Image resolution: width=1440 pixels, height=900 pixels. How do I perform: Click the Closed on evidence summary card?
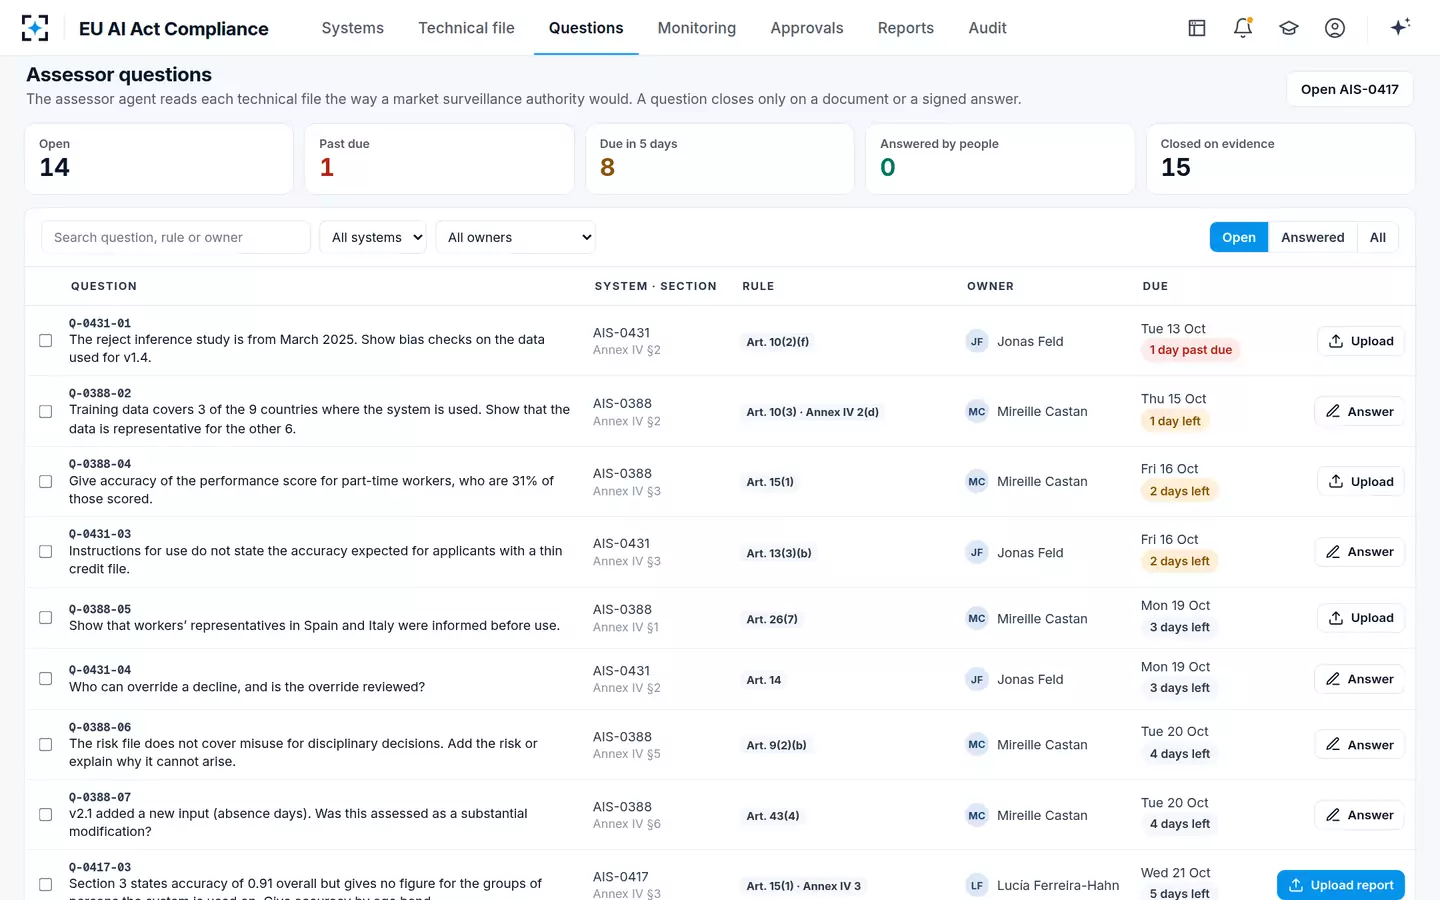pyautogui.click(x=1281, y=159)
